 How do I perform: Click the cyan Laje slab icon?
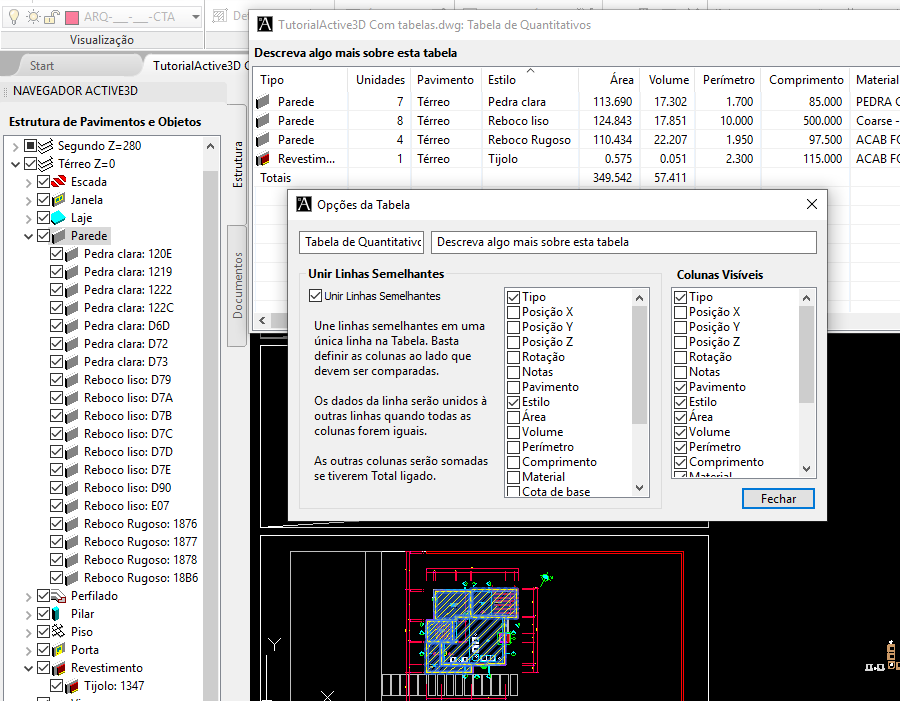(59, 218)
